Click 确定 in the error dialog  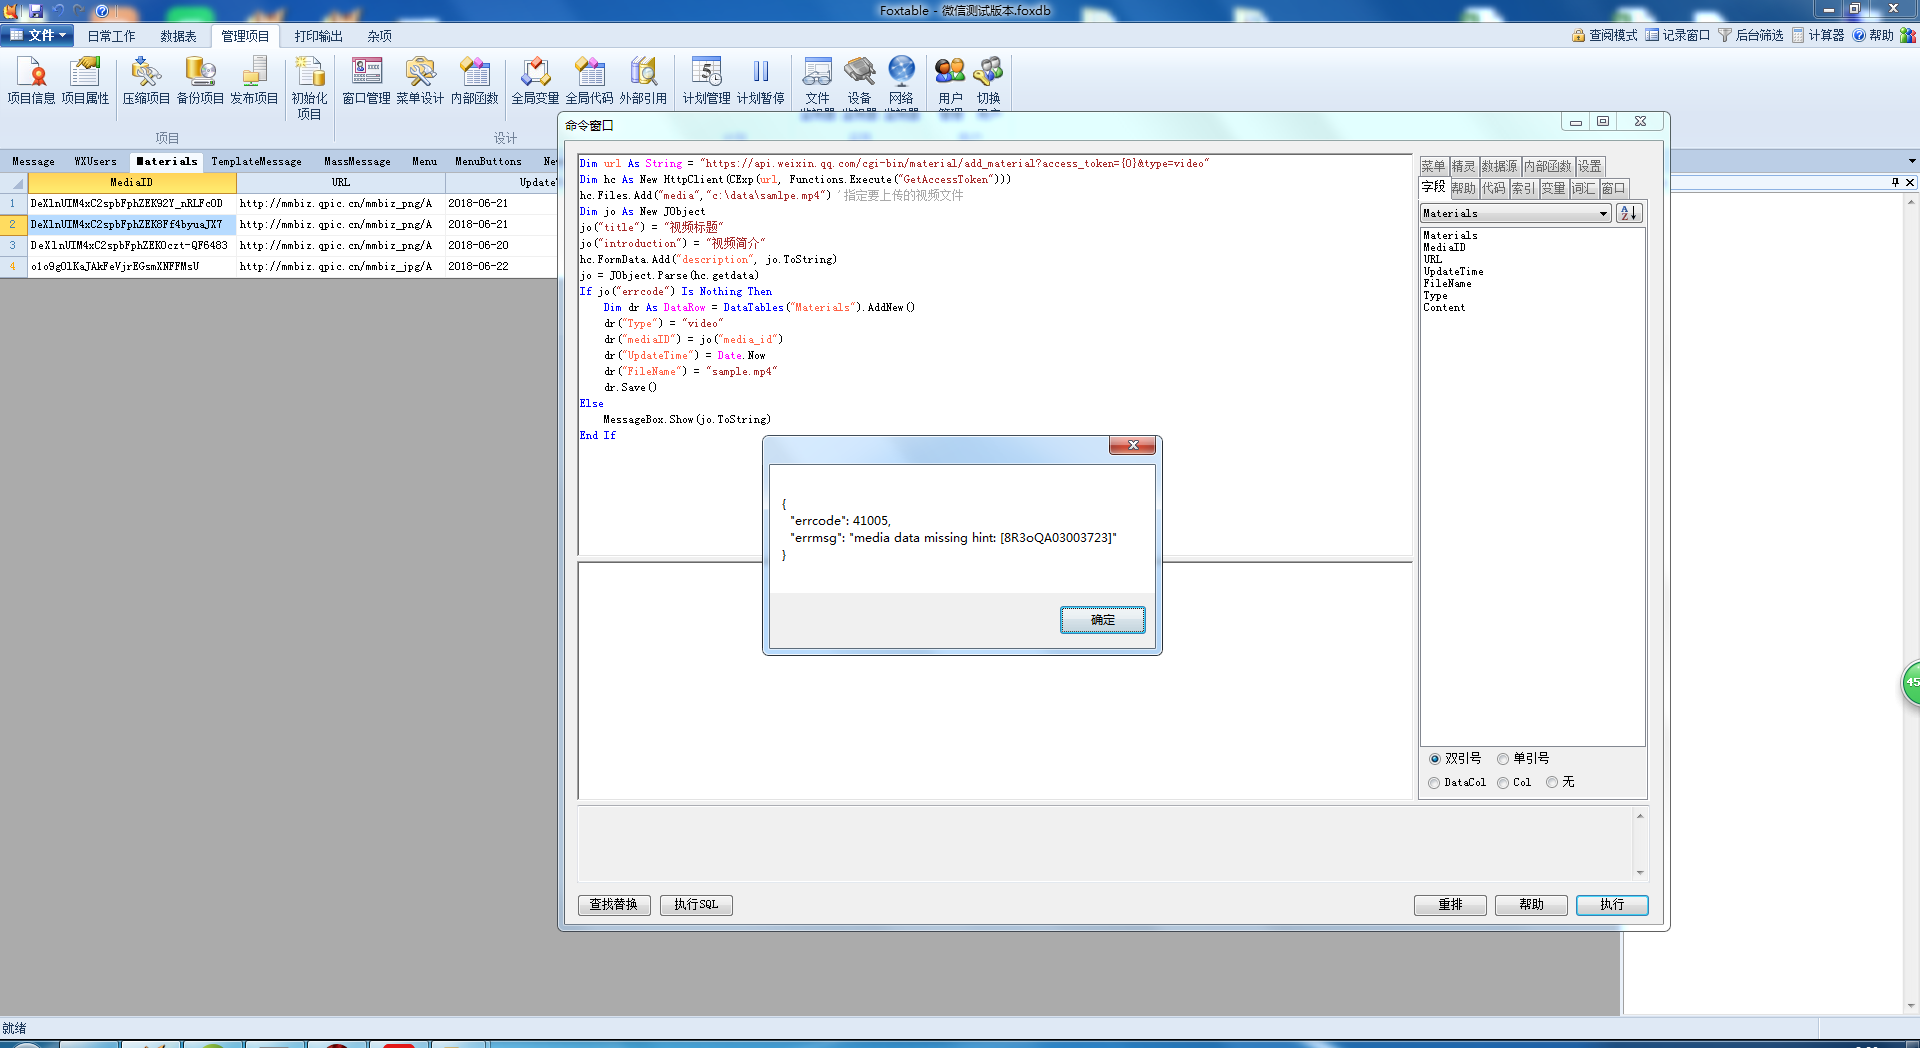tap(1102, 620)
